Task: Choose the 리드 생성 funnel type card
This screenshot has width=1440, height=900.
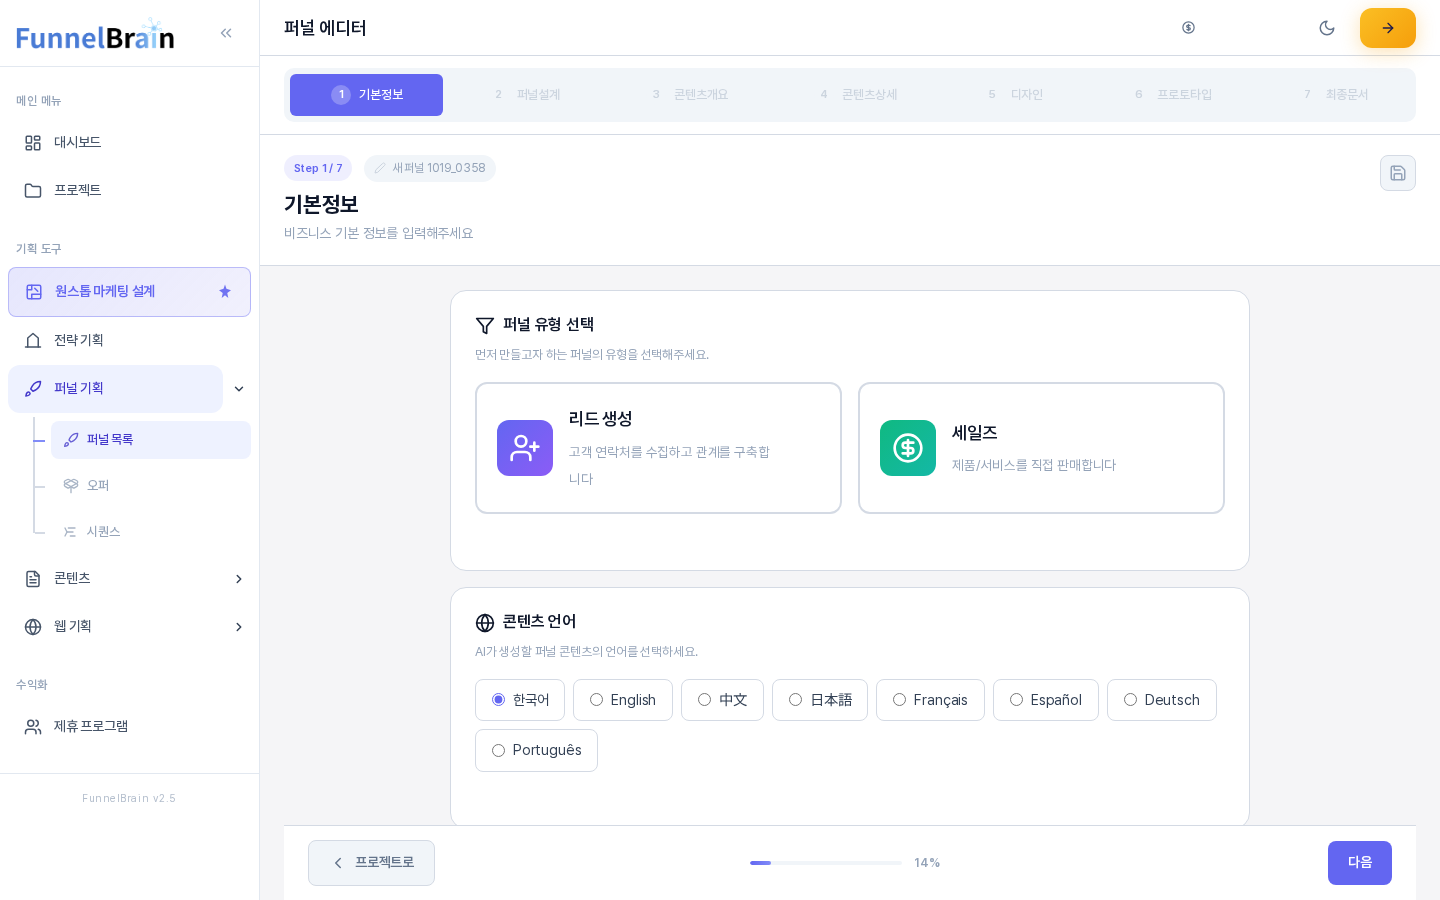Action: click(x=658, y=448)
